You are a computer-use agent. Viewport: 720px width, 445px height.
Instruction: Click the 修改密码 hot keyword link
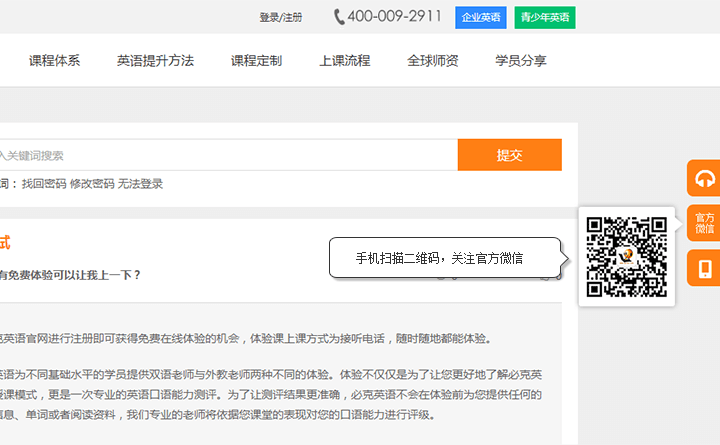(92, 184)
